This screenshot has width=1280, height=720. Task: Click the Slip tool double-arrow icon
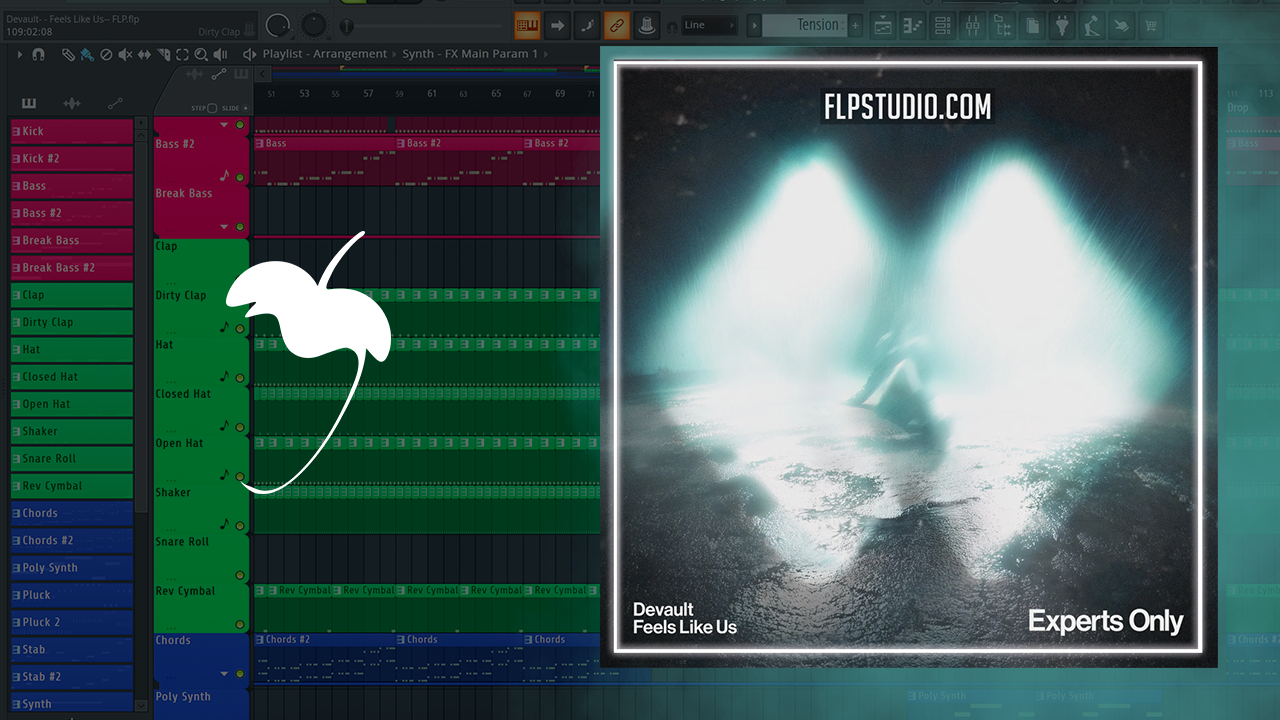(x=144, y=54)
